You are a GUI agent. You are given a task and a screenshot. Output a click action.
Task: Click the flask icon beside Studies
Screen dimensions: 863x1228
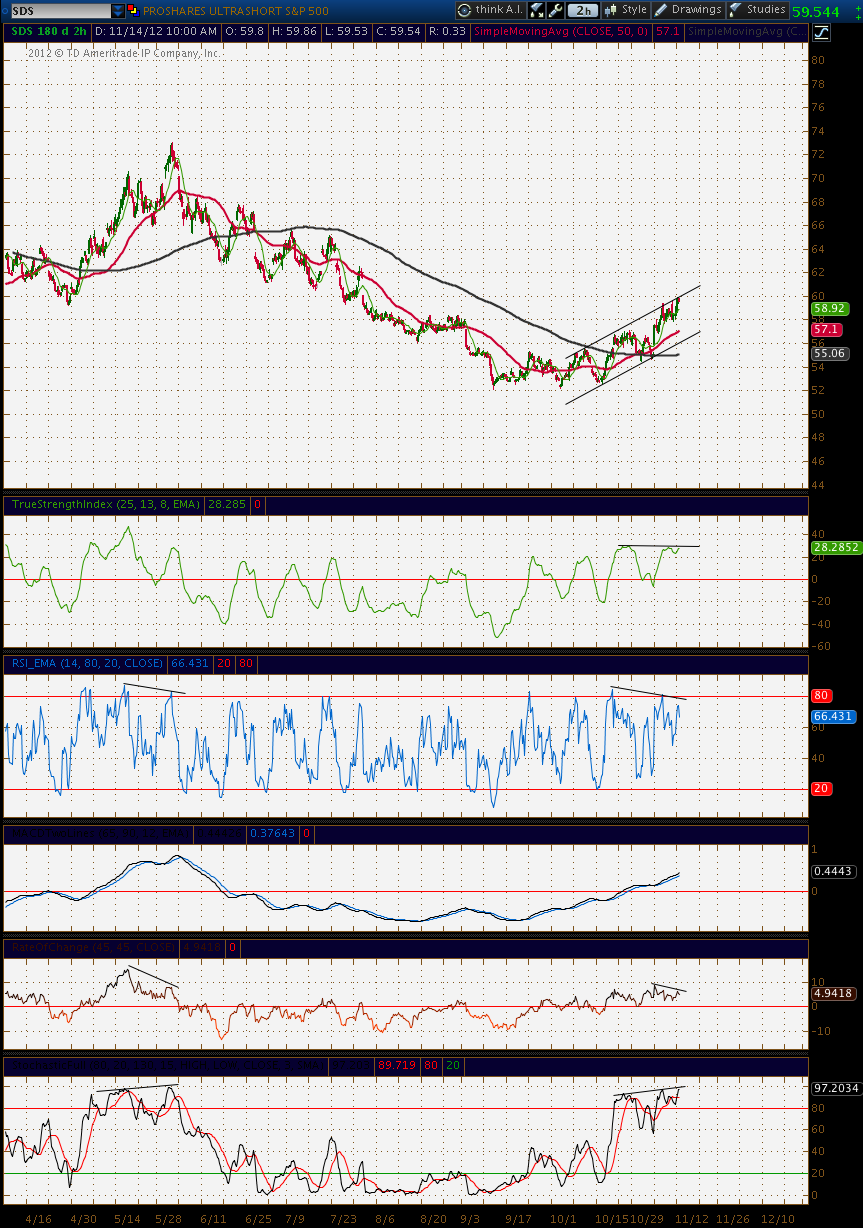coord(735,11)
